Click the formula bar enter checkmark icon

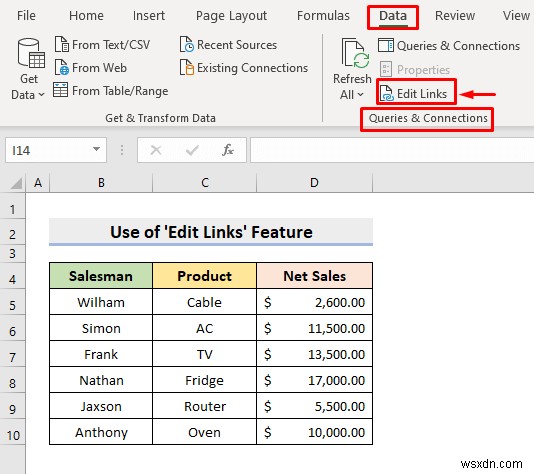click(192, 150)
